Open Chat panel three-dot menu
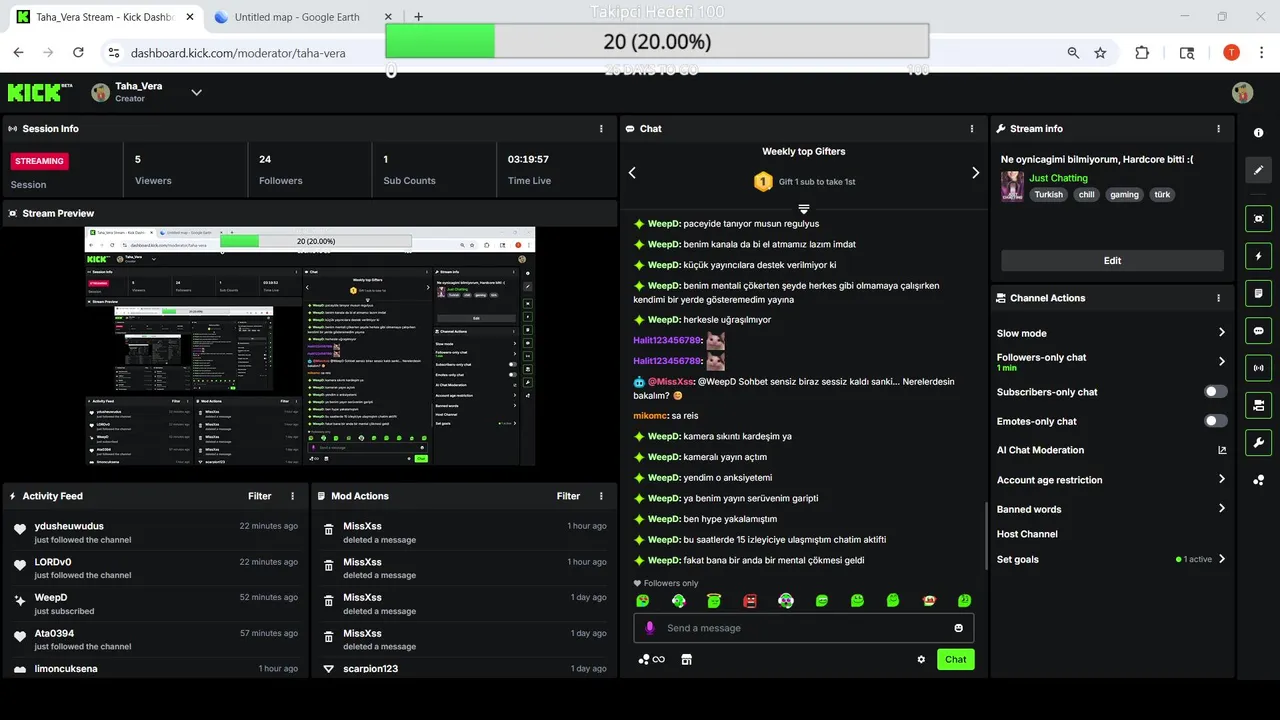This screenshot has width=1280, height=720. (972, 129)
